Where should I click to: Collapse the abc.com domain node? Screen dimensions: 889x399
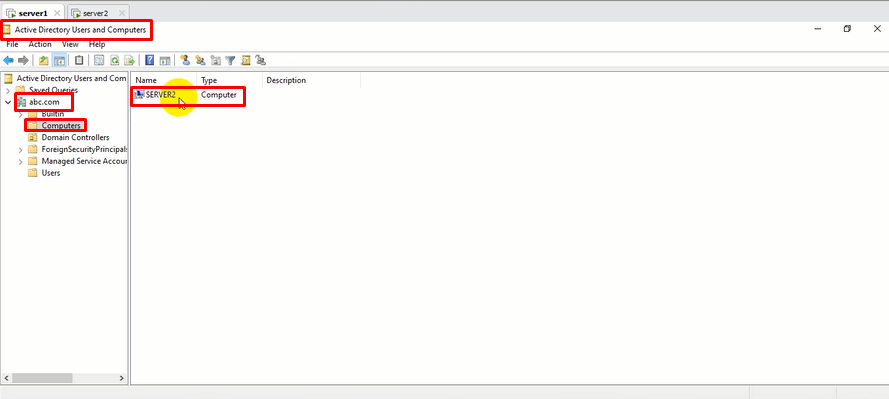pos(7,102)
